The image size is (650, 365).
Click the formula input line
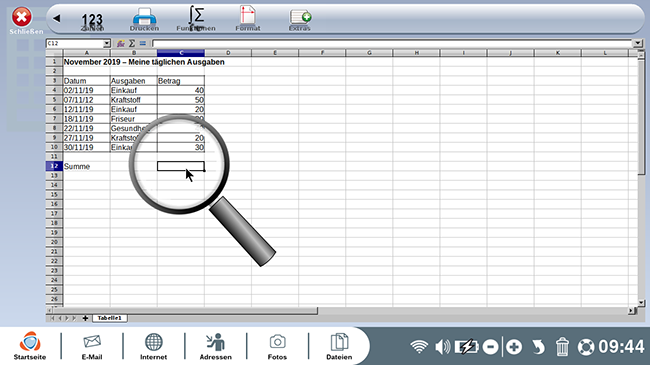coord(392,44)
